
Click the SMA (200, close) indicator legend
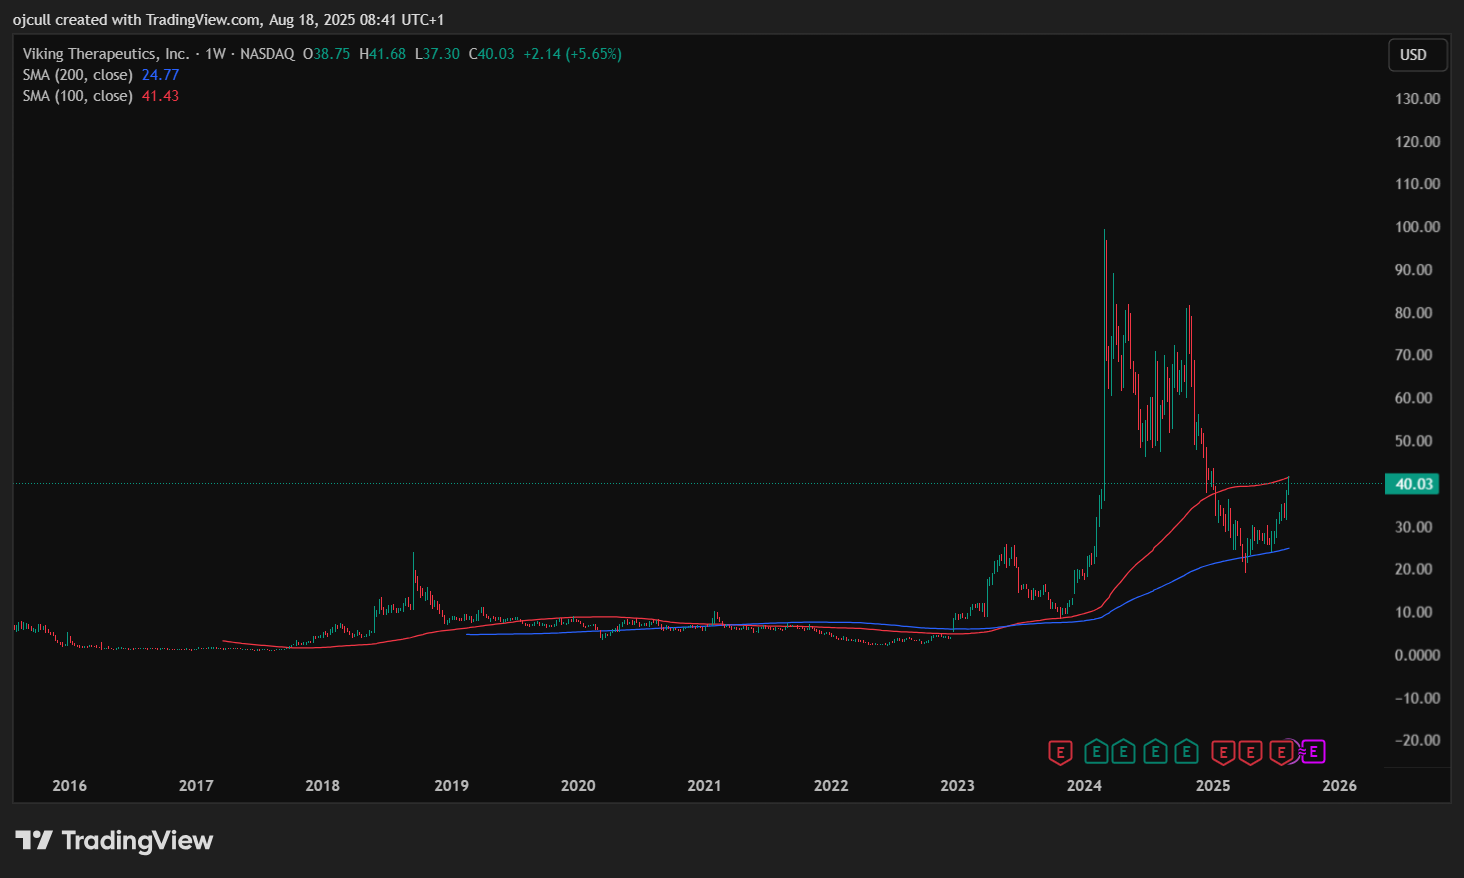pyautogui.click(x=78, y=75)
